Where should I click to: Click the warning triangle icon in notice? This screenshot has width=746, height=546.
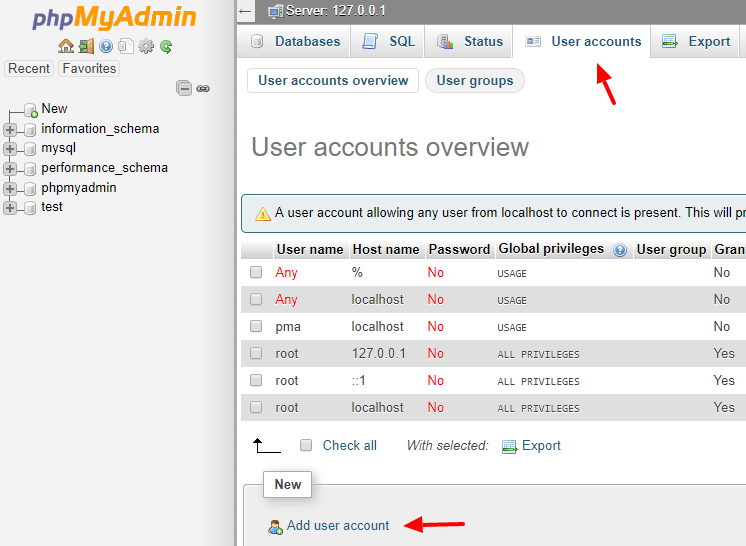click(263, 214)
